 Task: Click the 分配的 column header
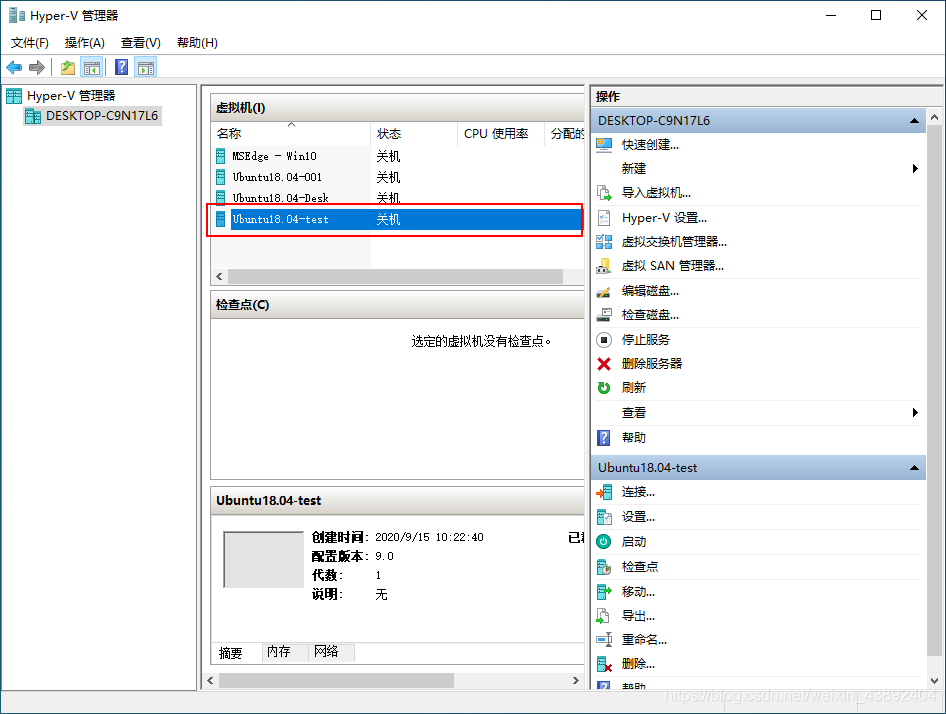point(565,134)
